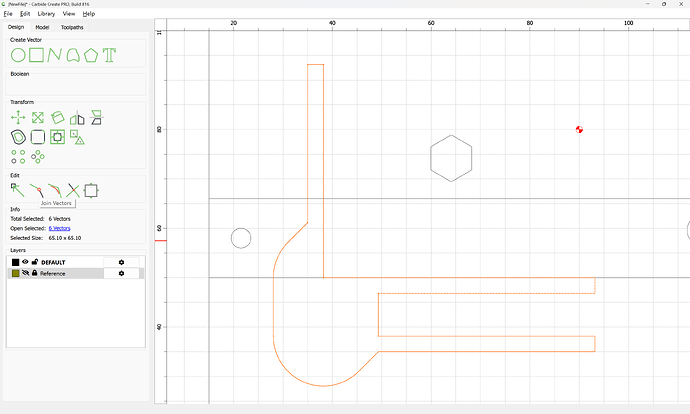Click the Join Vectors tool
This screenshot has height=414, width=690.
[37, 191]
